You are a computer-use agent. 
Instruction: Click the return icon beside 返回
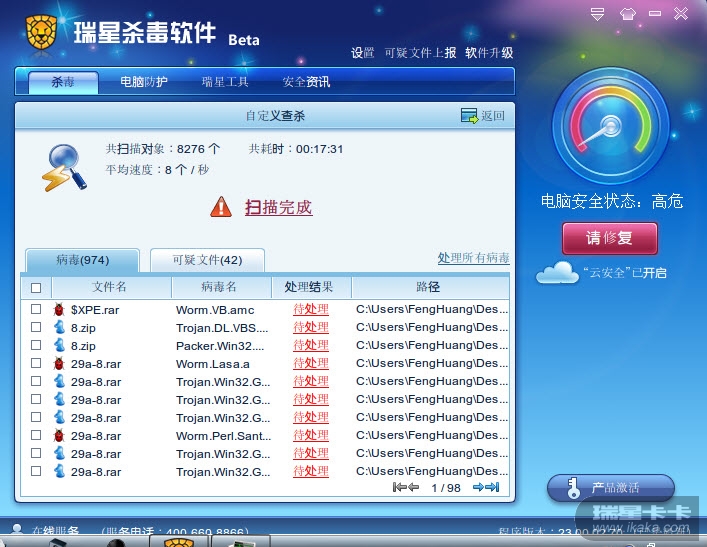click(x=469, y=116)
